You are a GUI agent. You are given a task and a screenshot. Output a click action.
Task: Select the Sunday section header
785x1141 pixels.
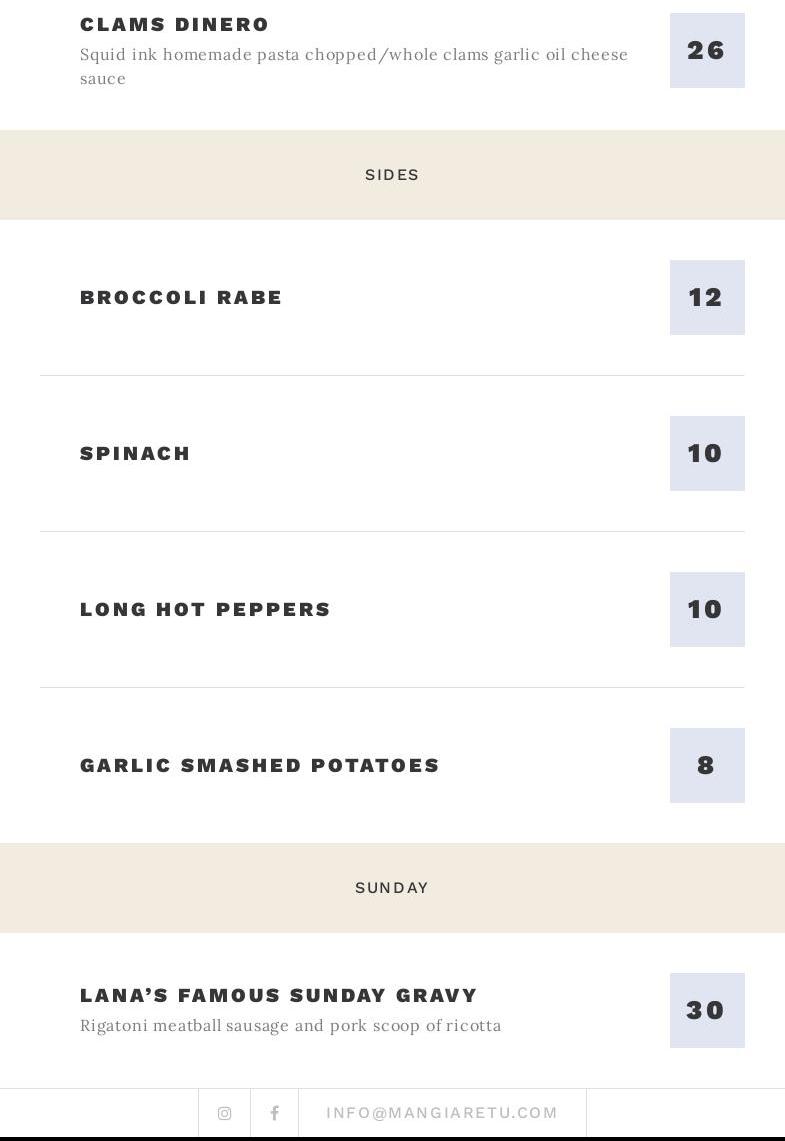(392, 888)
